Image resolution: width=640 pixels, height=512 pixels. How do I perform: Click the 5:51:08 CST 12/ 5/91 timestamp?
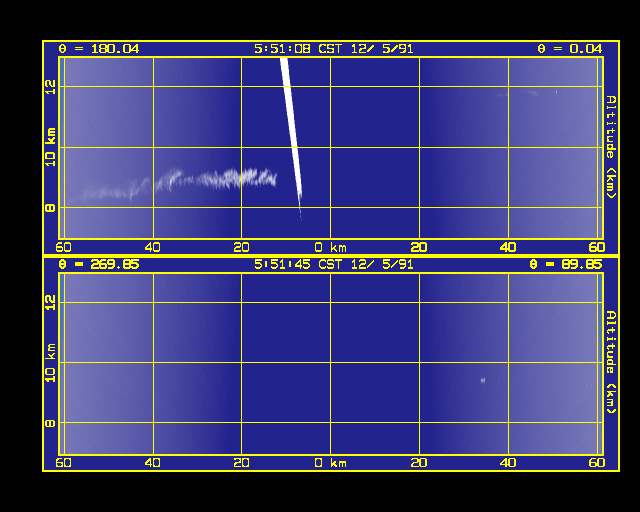tap(333, 49)
